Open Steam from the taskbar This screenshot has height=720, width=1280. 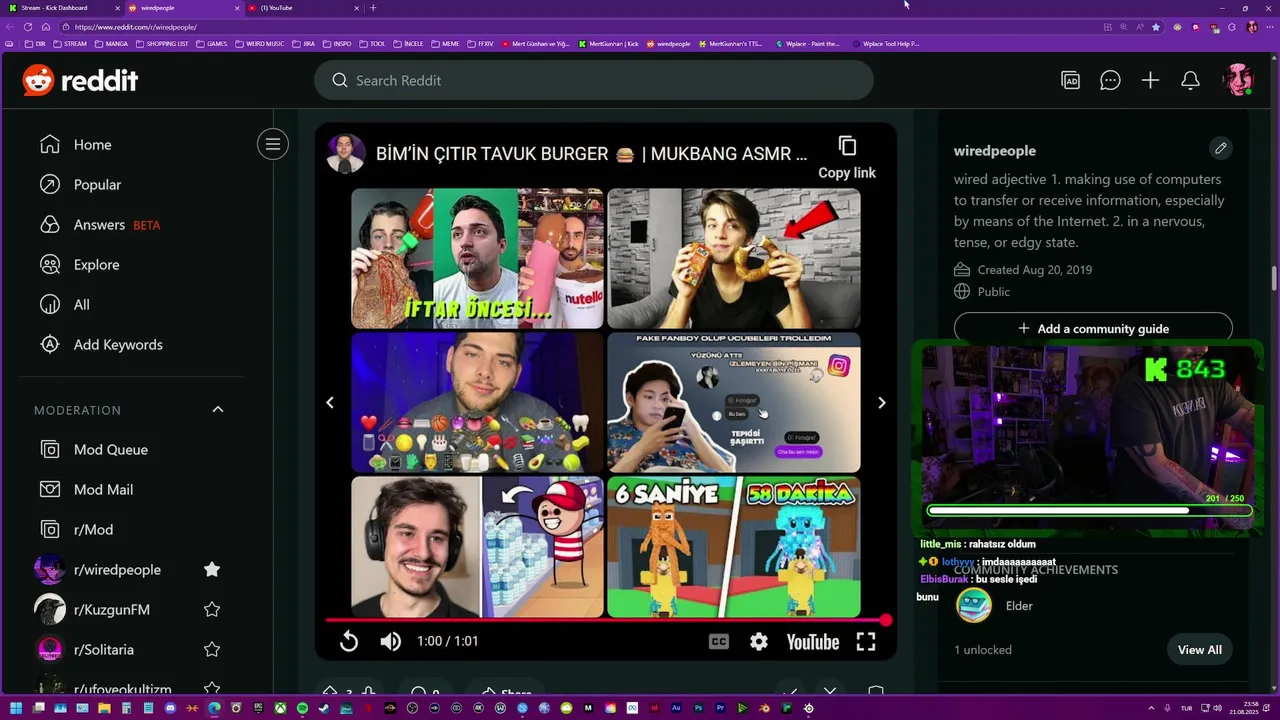(324, 708)
